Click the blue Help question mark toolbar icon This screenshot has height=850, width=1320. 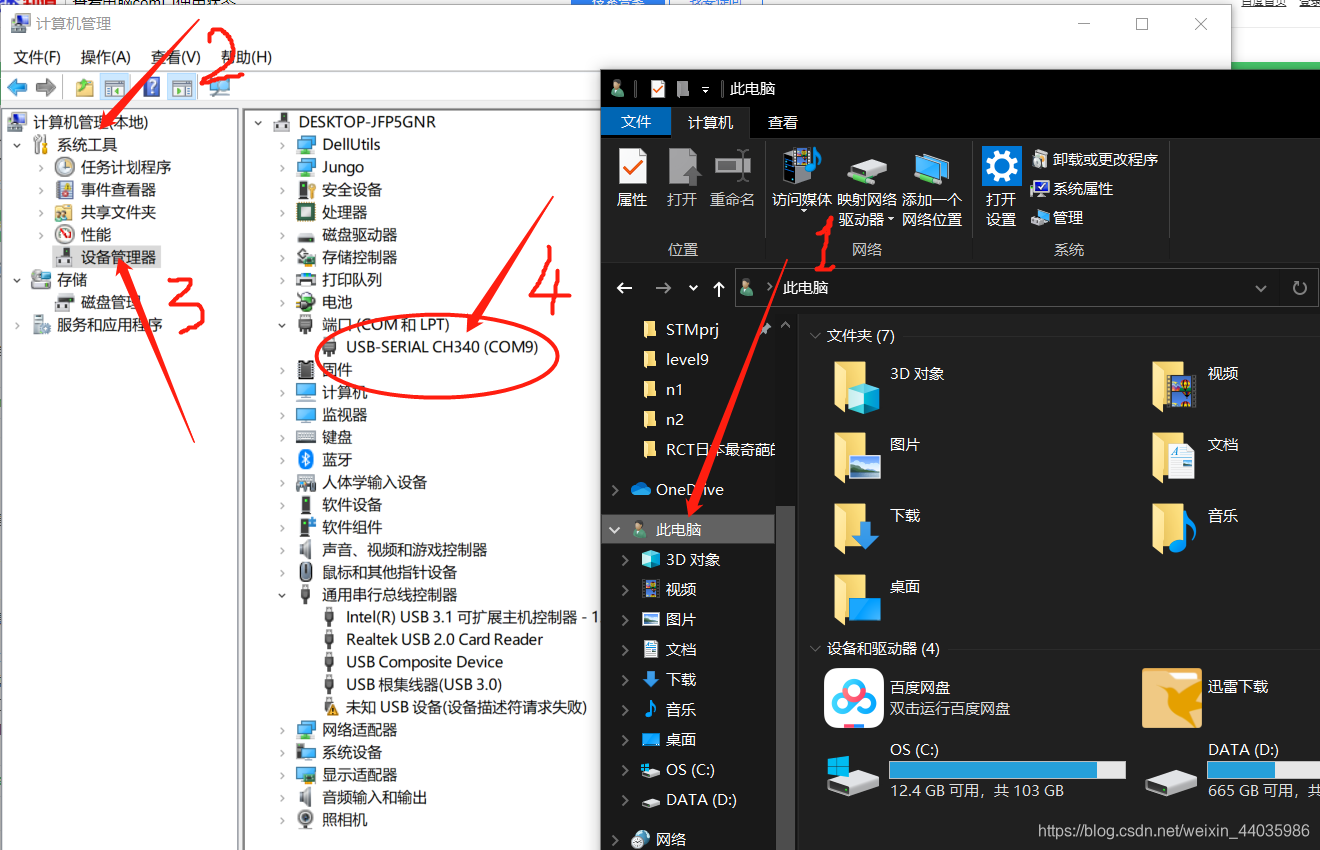(151, 88)
